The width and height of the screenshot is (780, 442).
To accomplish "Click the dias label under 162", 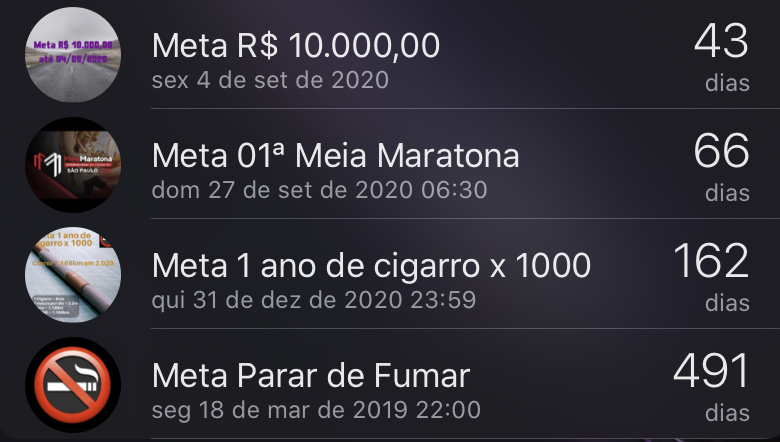I will 727,303.
